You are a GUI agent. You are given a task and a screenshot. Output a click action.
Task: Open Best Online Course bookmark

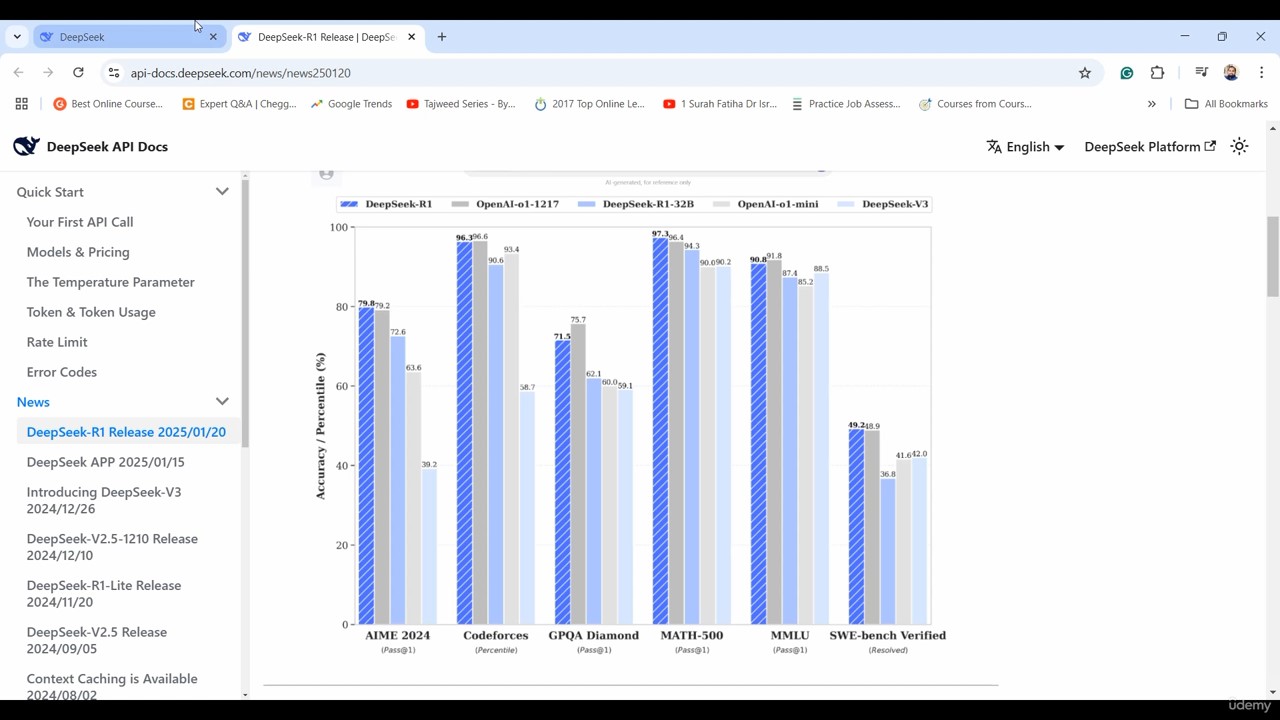(x=108, y=104)
